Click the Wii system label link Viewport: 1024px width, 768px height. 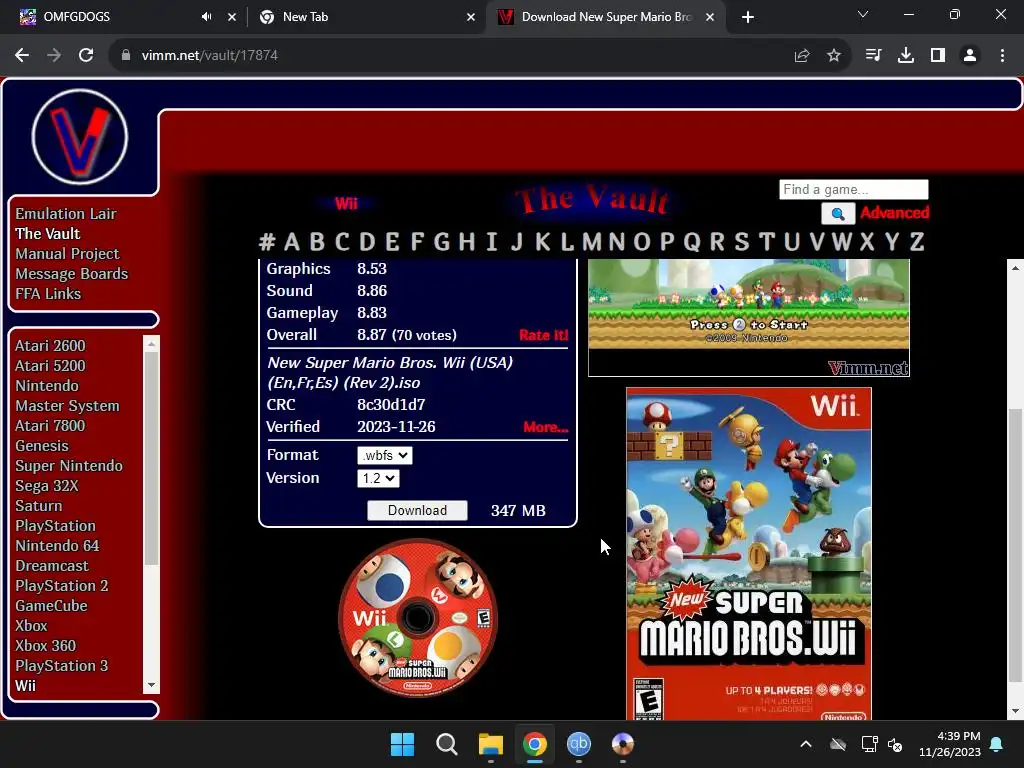(346, 203)
